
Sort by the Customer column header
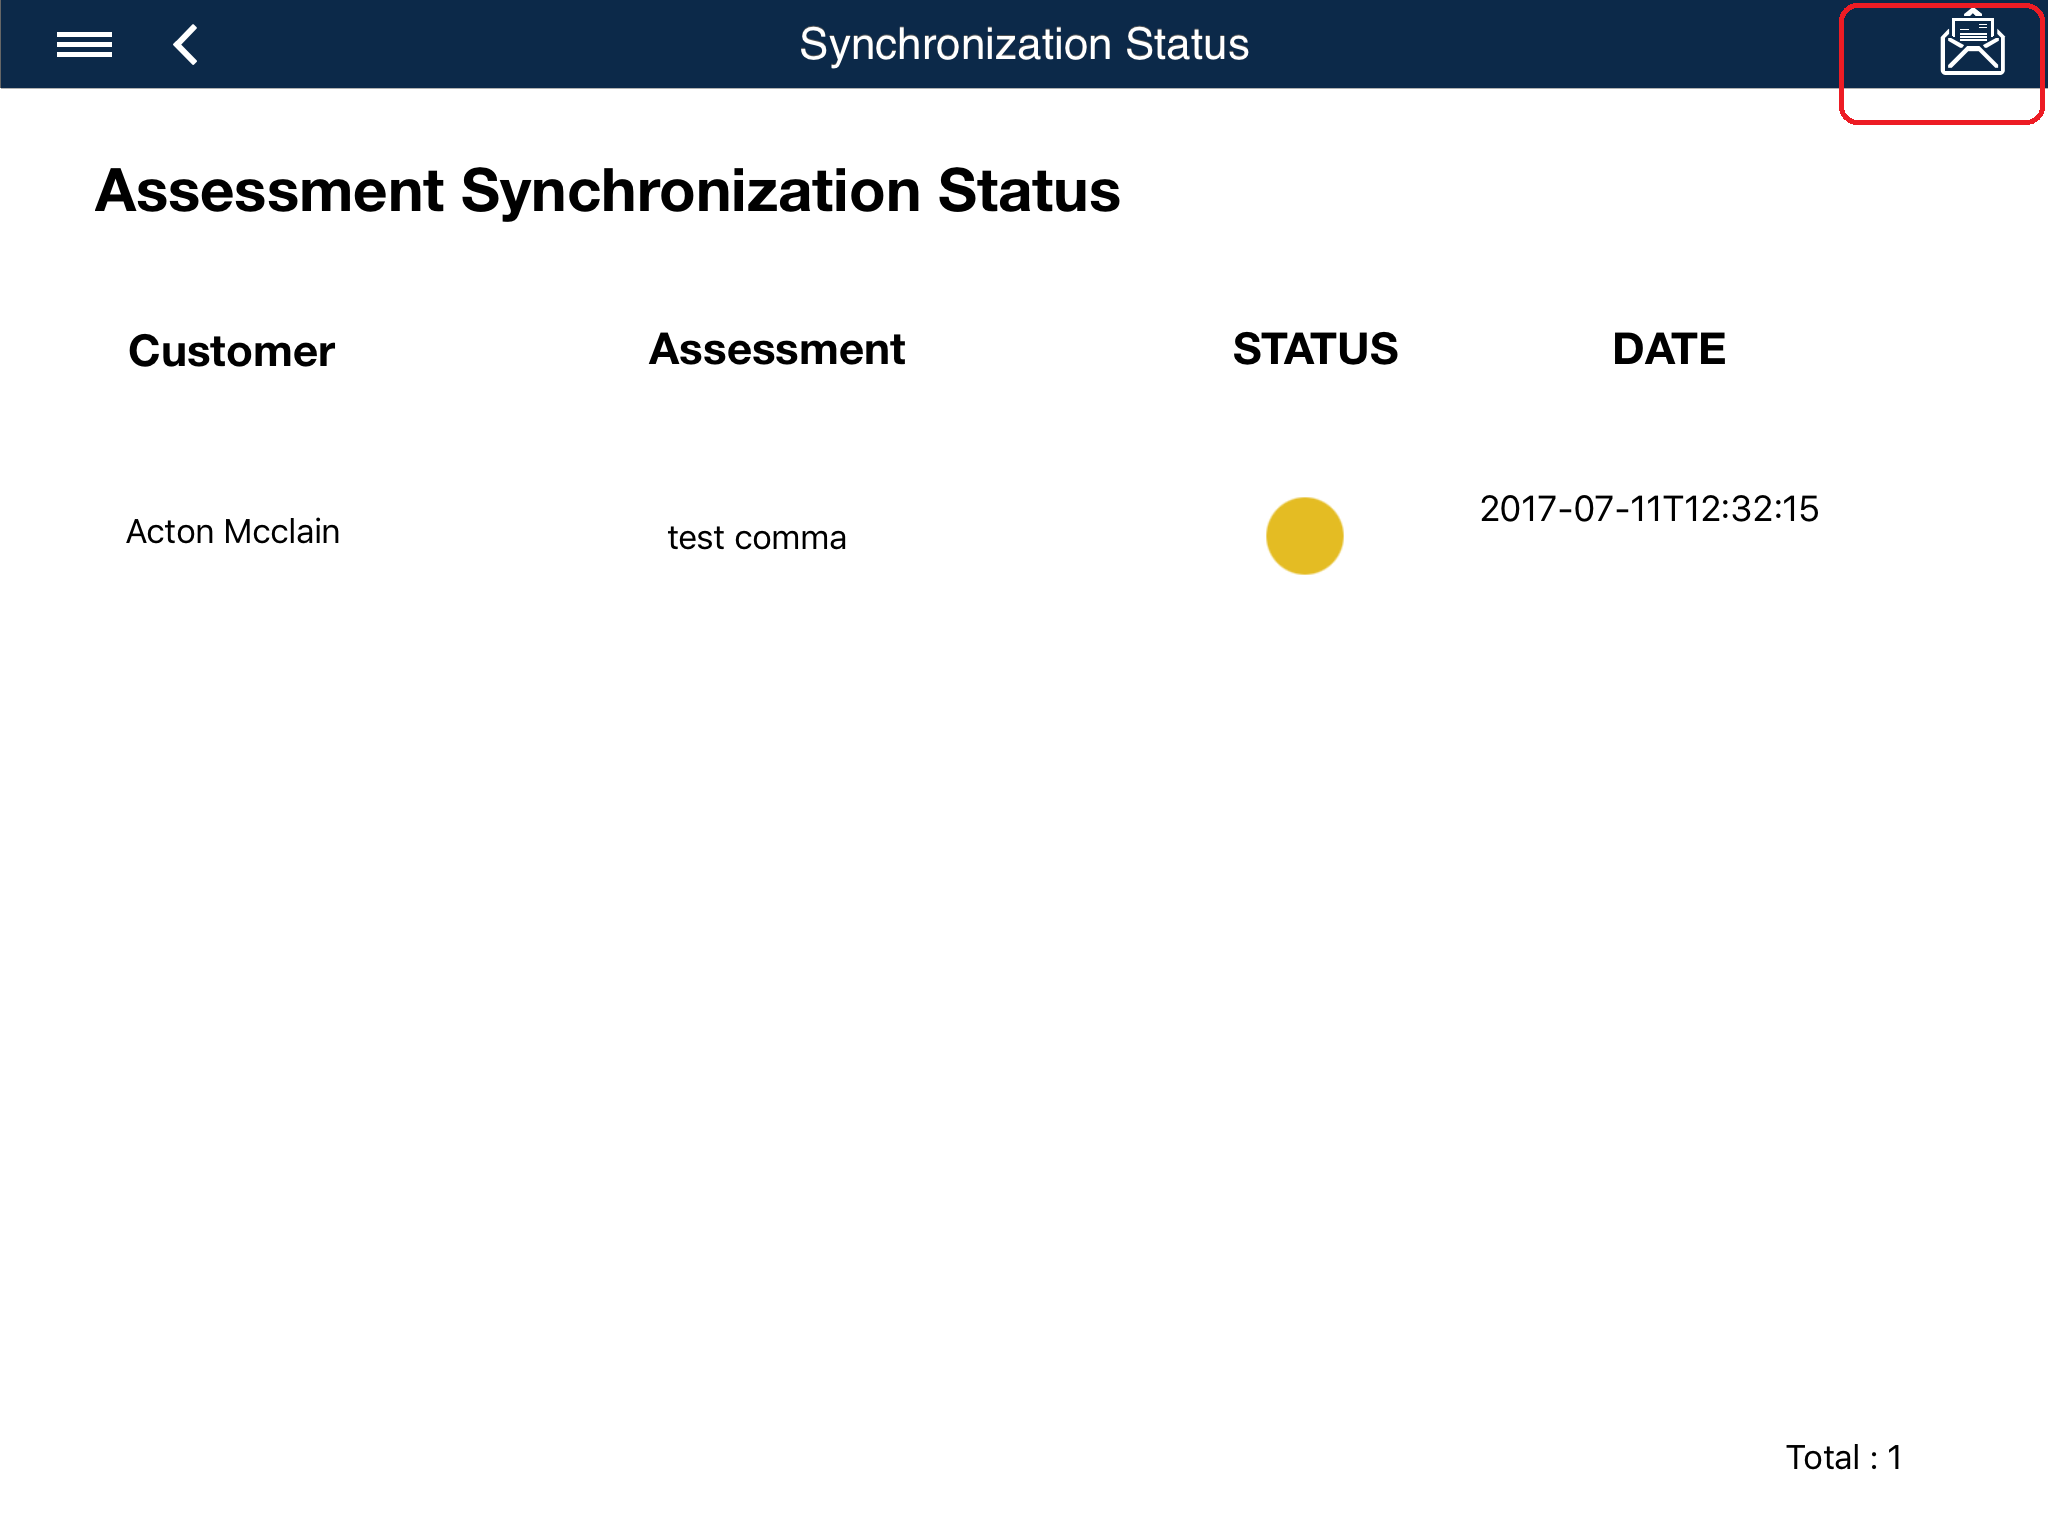231,351
